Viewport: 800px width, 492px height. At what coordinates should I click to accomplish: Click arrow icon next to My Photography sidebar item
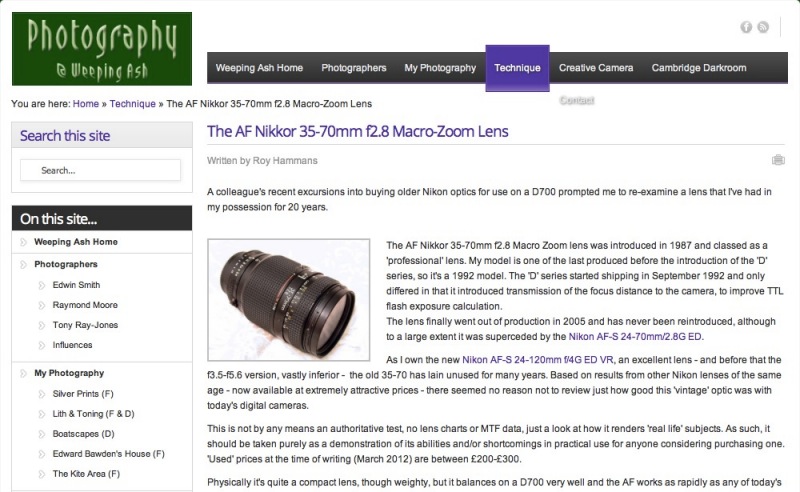click(x=23, y=373)
